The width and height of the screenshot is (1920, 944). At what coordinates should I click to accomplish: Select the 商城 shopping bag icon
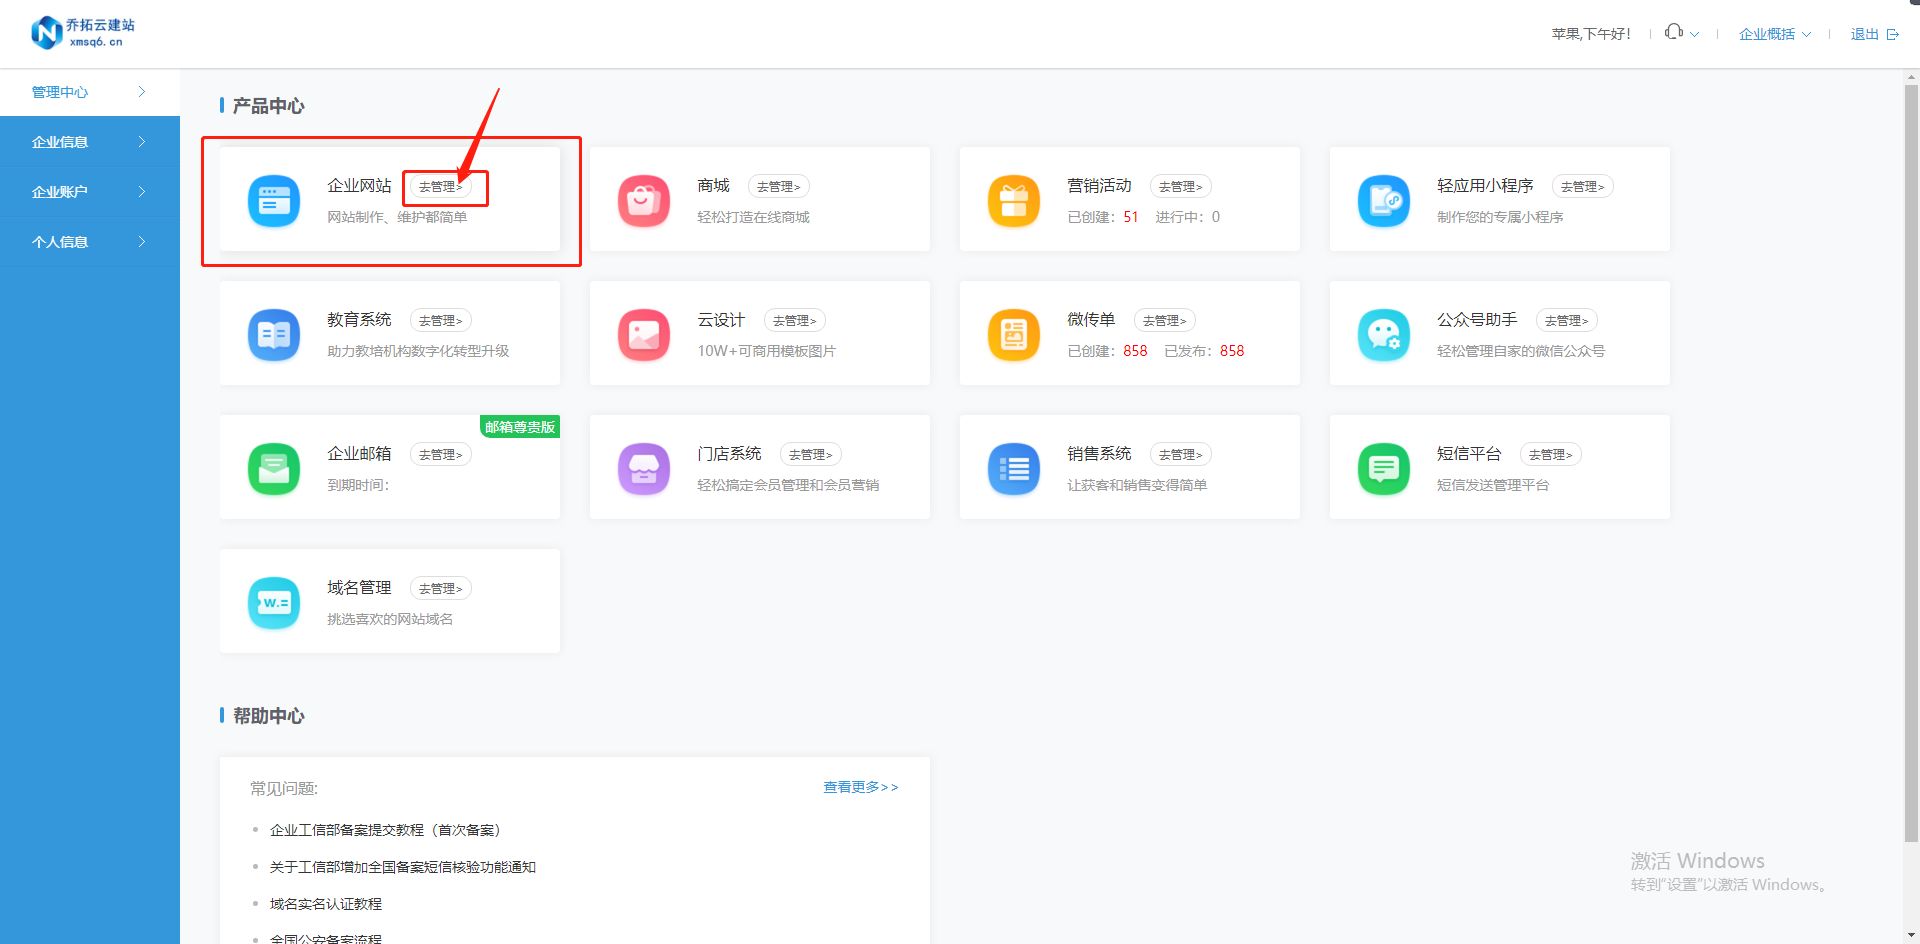[643, 200]
